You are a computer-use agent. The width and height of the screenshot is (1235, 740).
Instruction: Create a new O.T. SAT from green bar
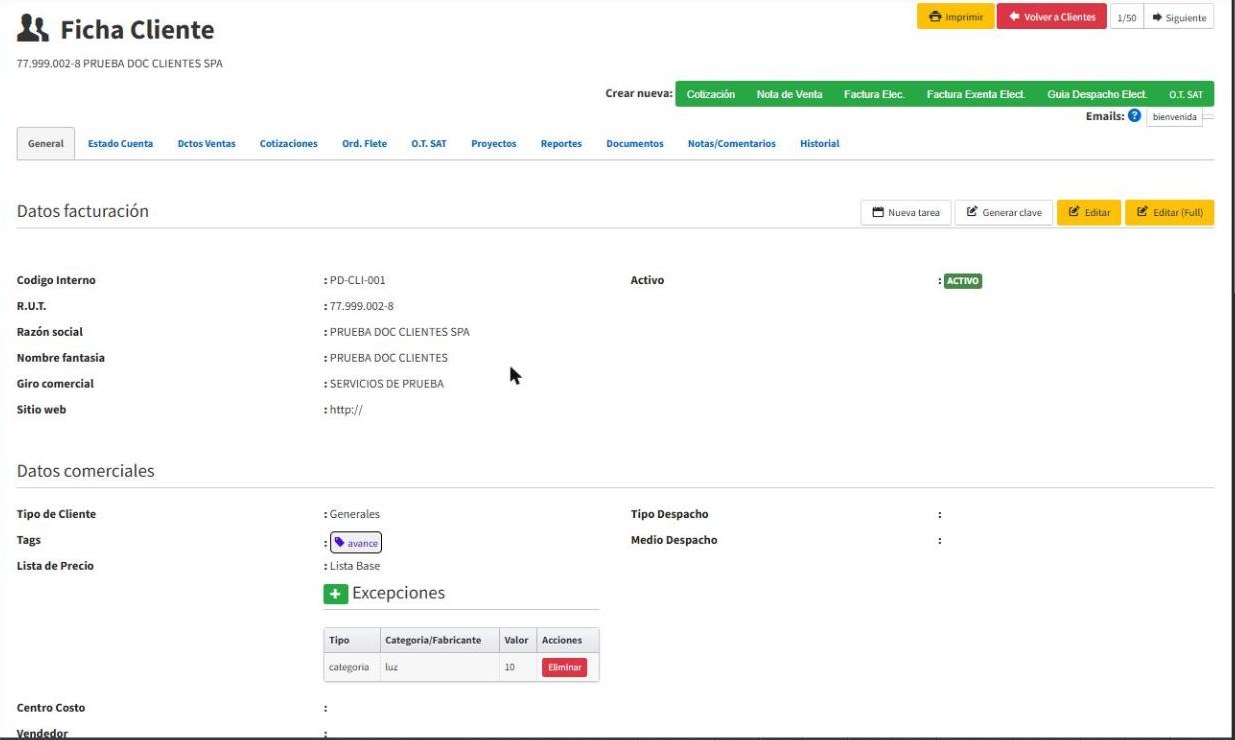(x=1186, y=94)
